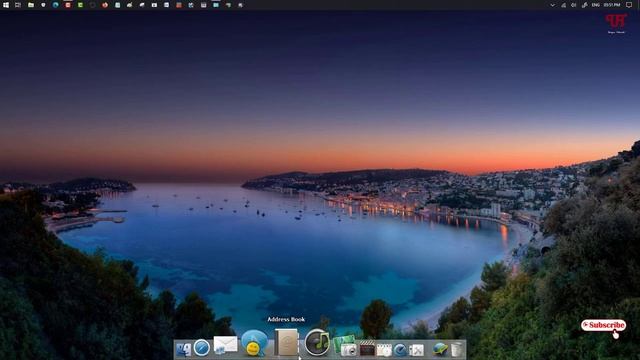Click the red square taskbar app icon

point(68,5)
